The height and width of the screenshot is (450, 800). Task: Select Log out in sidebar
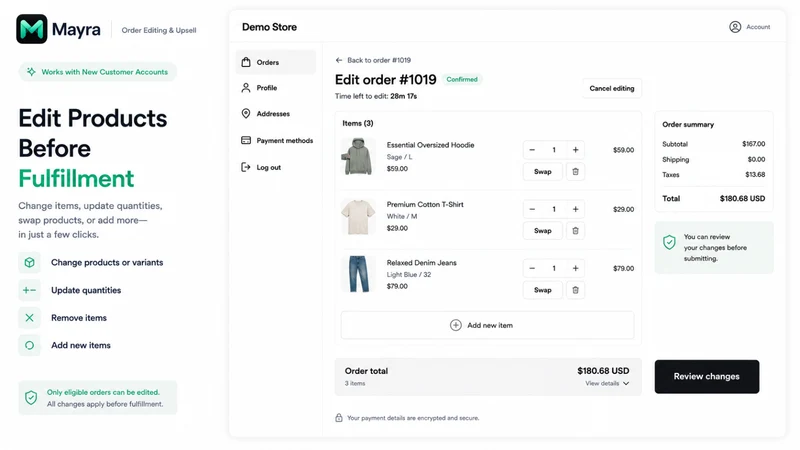click(276, 167)
